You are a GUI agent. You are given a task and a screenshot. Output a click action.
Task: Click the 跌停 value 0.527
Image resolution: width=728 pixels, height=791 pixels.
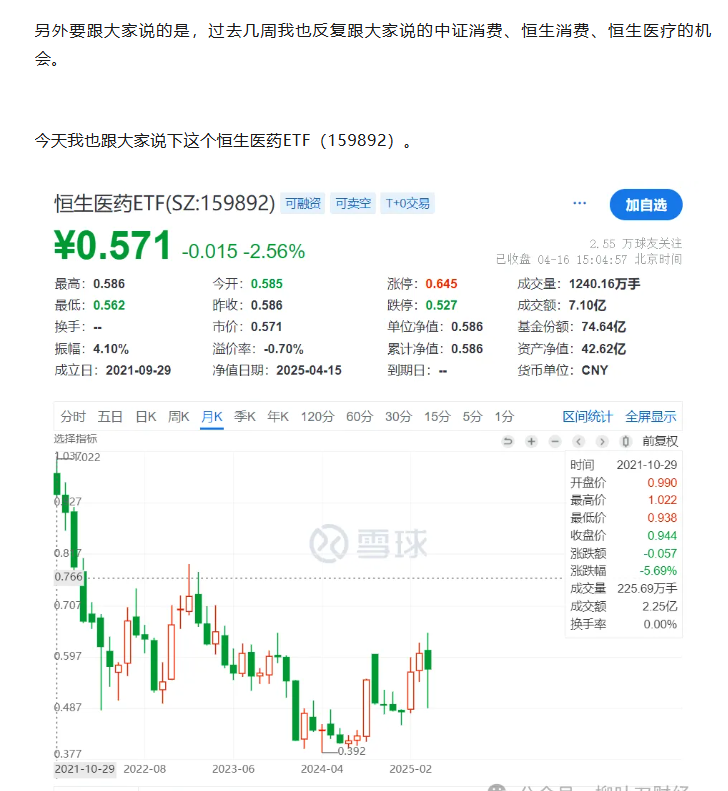tap(441, 306)
